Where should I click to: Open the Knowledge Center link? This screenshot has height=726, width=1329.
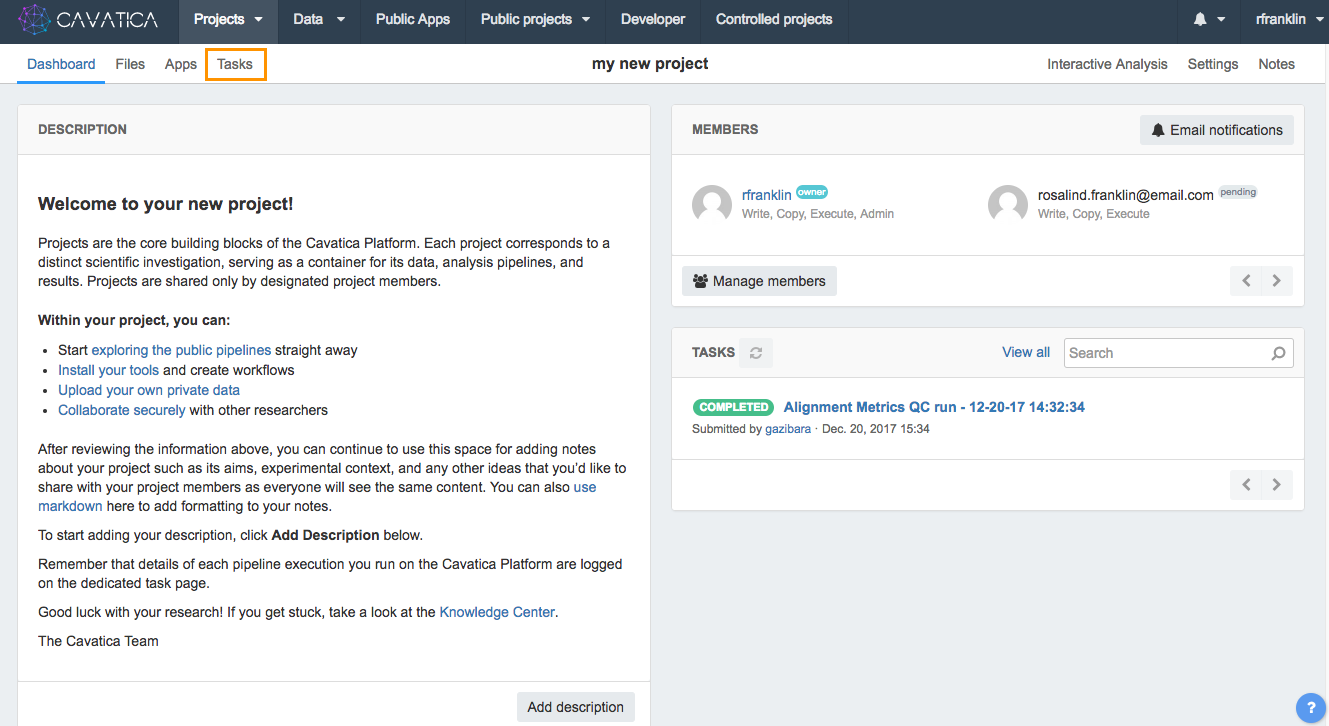[x=497, y=612]
